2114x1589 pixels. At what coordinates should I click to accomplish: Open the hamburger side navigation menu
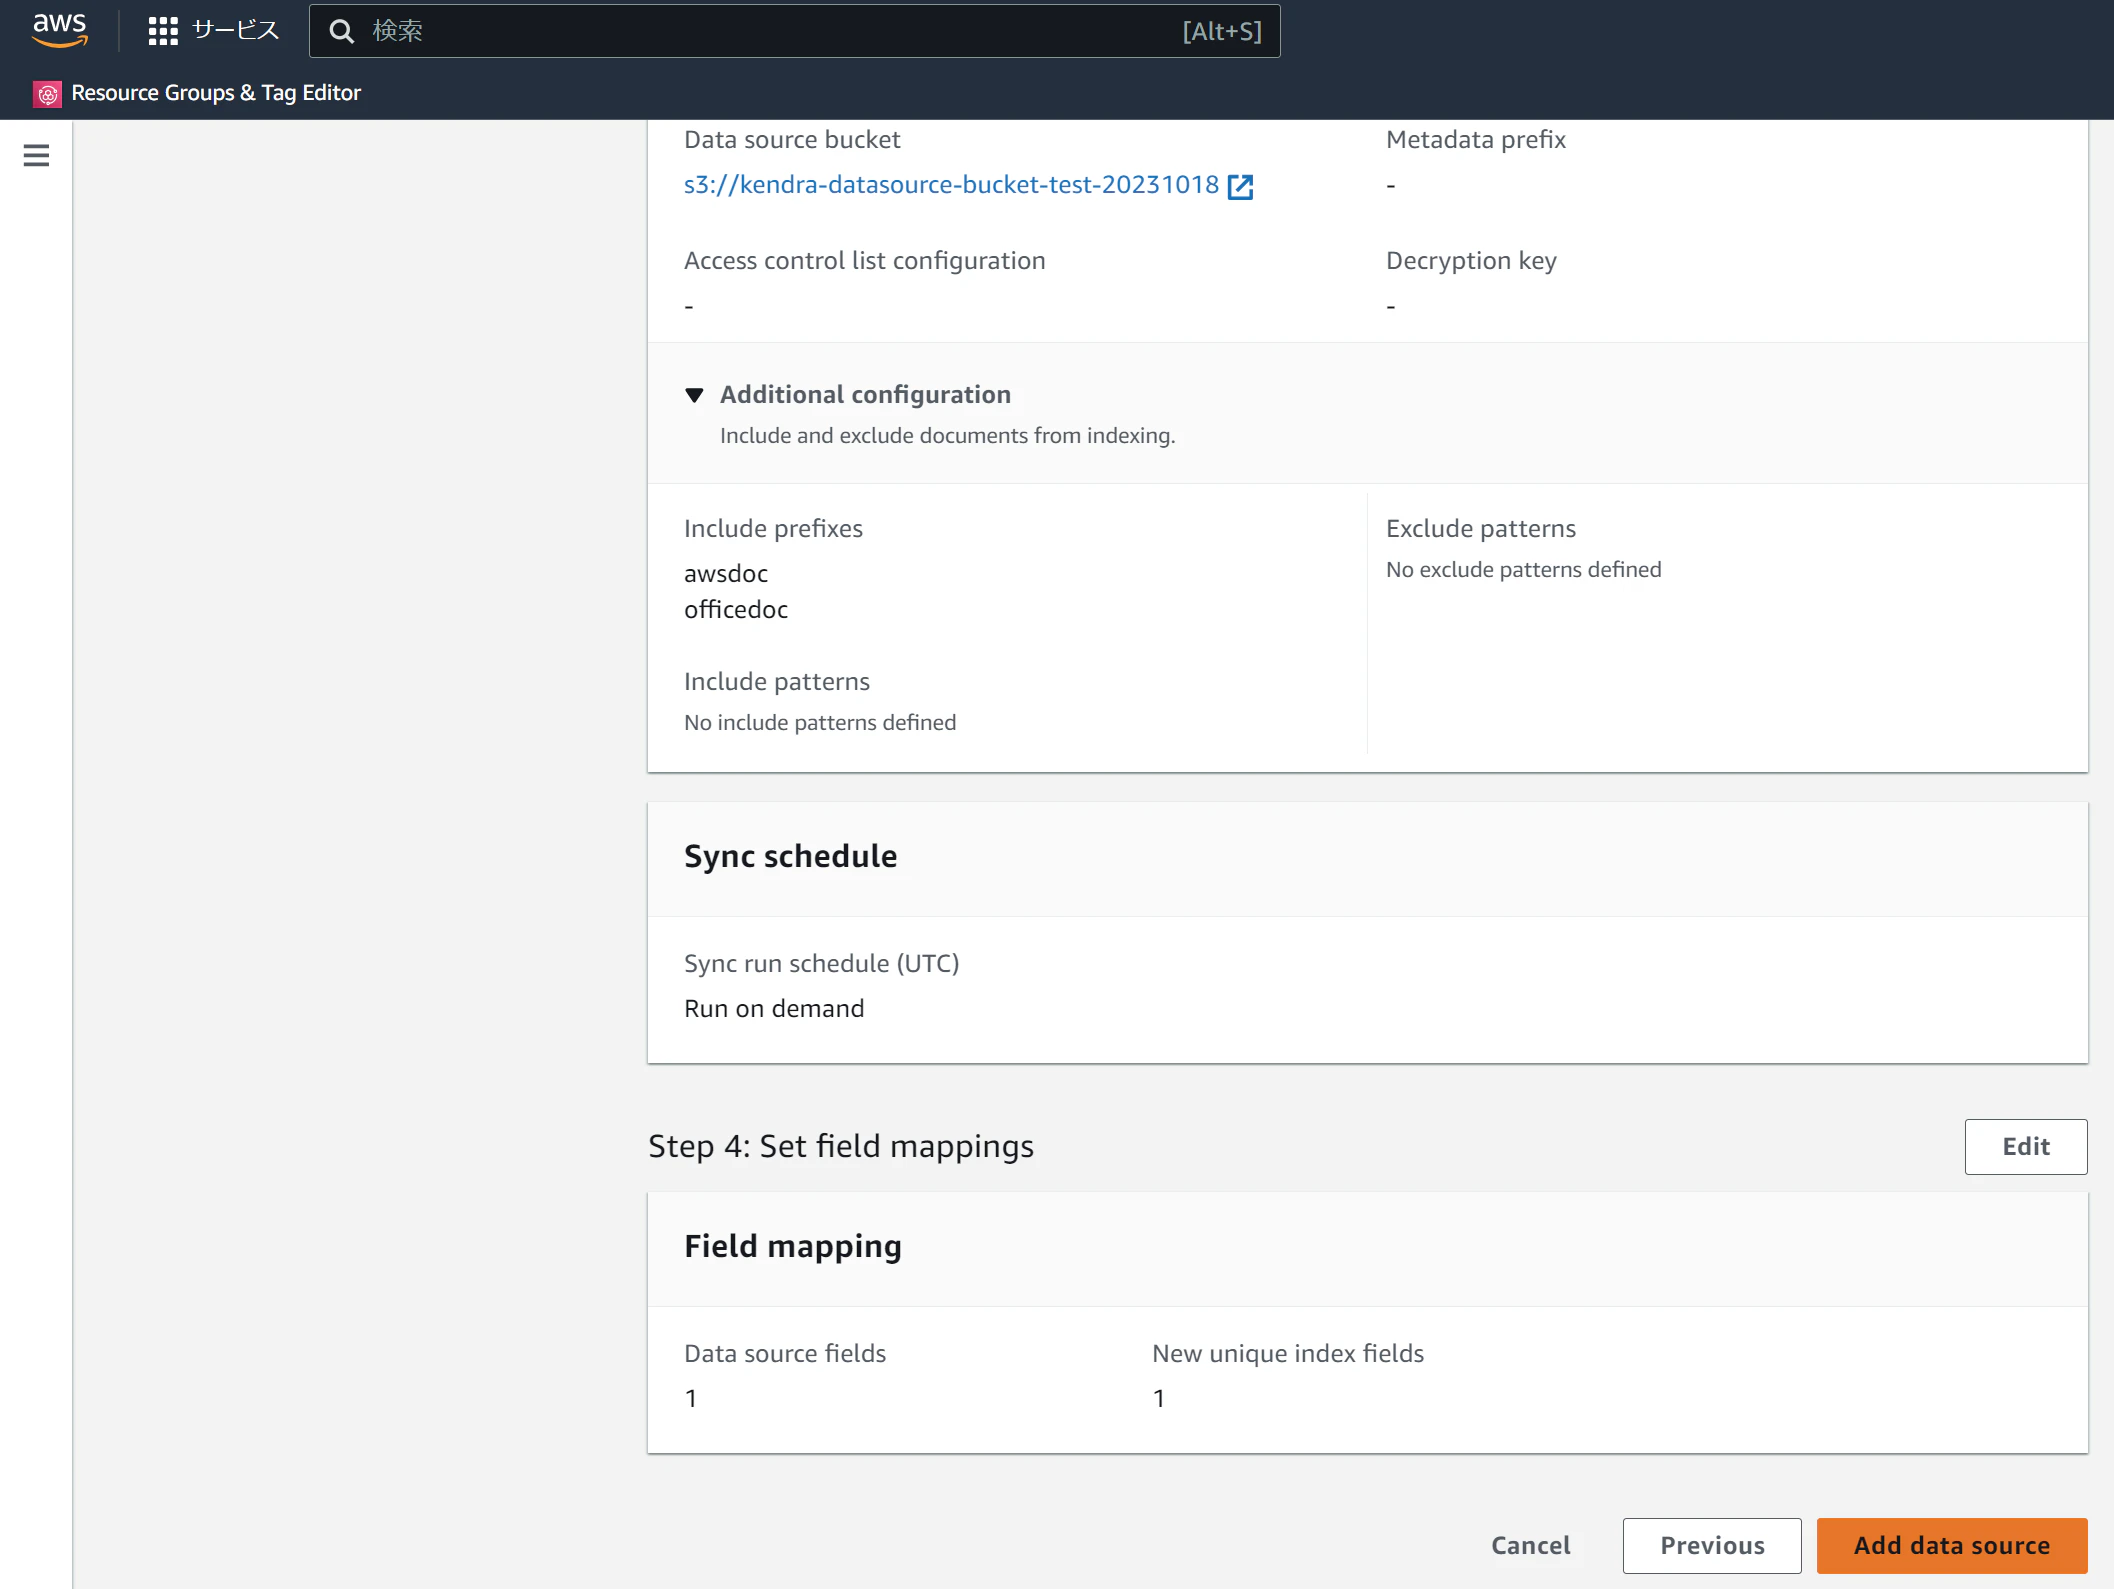[x=36, y=156]
